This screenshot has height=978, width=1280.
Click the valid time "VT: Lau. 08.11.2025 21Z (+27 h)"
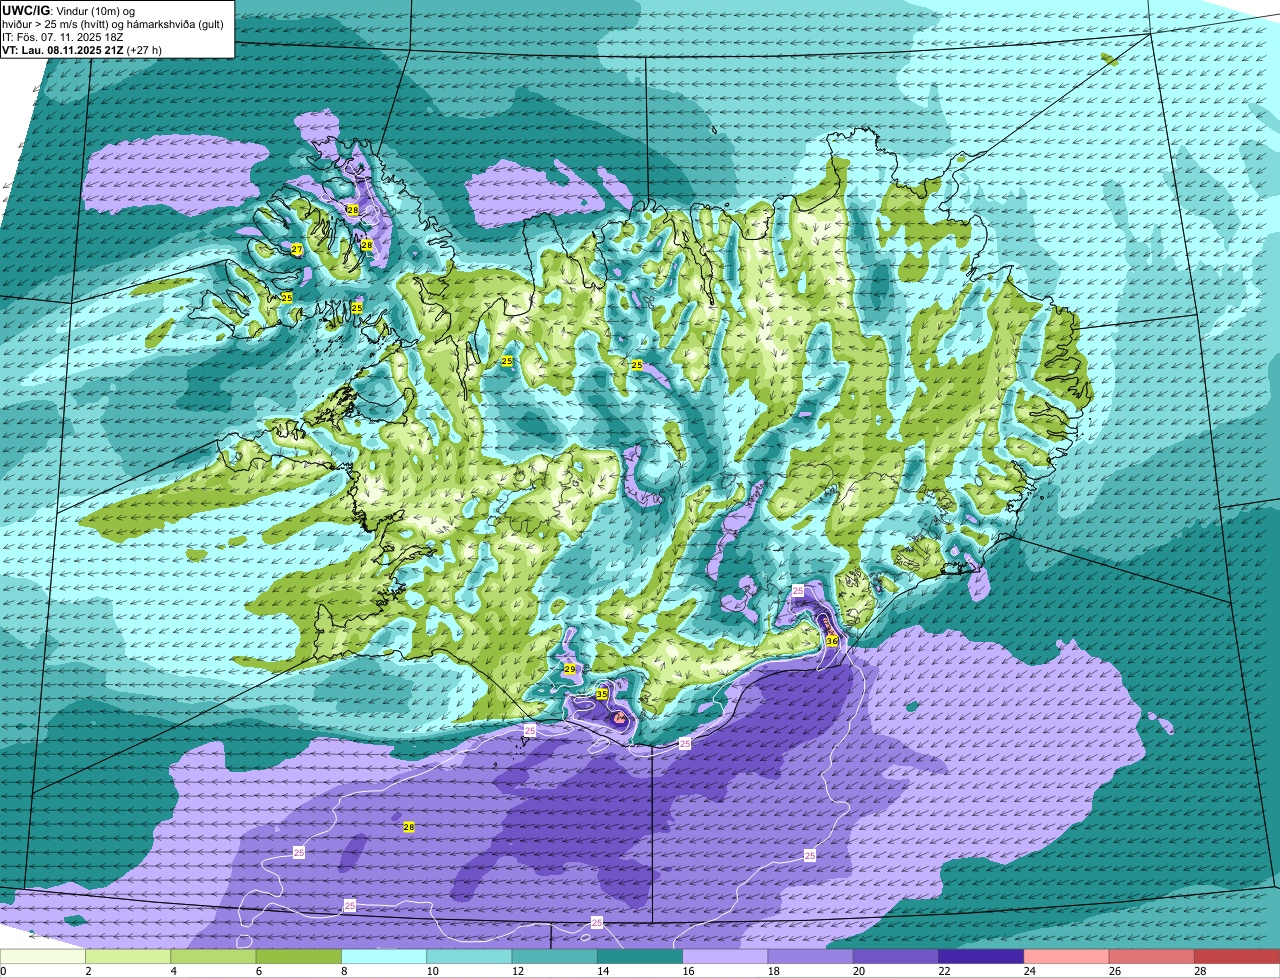click(x=82, y=49)
